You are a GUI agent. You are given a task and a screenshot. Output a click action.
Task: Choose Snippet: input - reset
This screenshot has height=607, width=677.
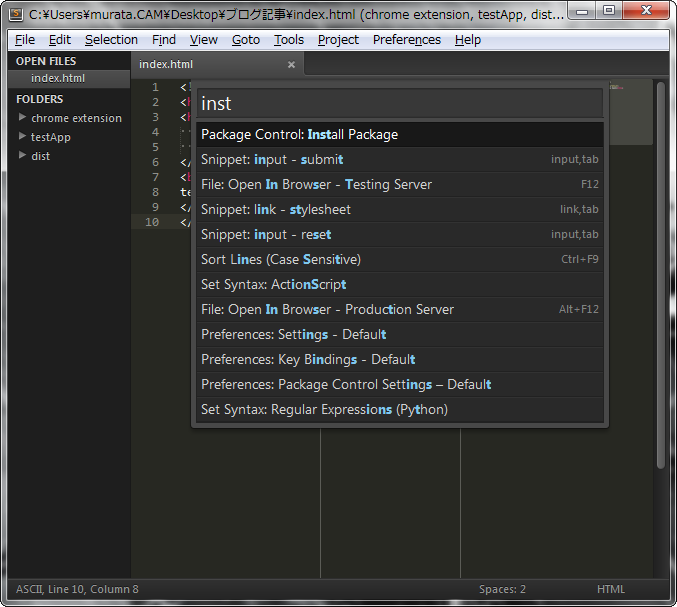pyautogui.click(x=400, y=234)
